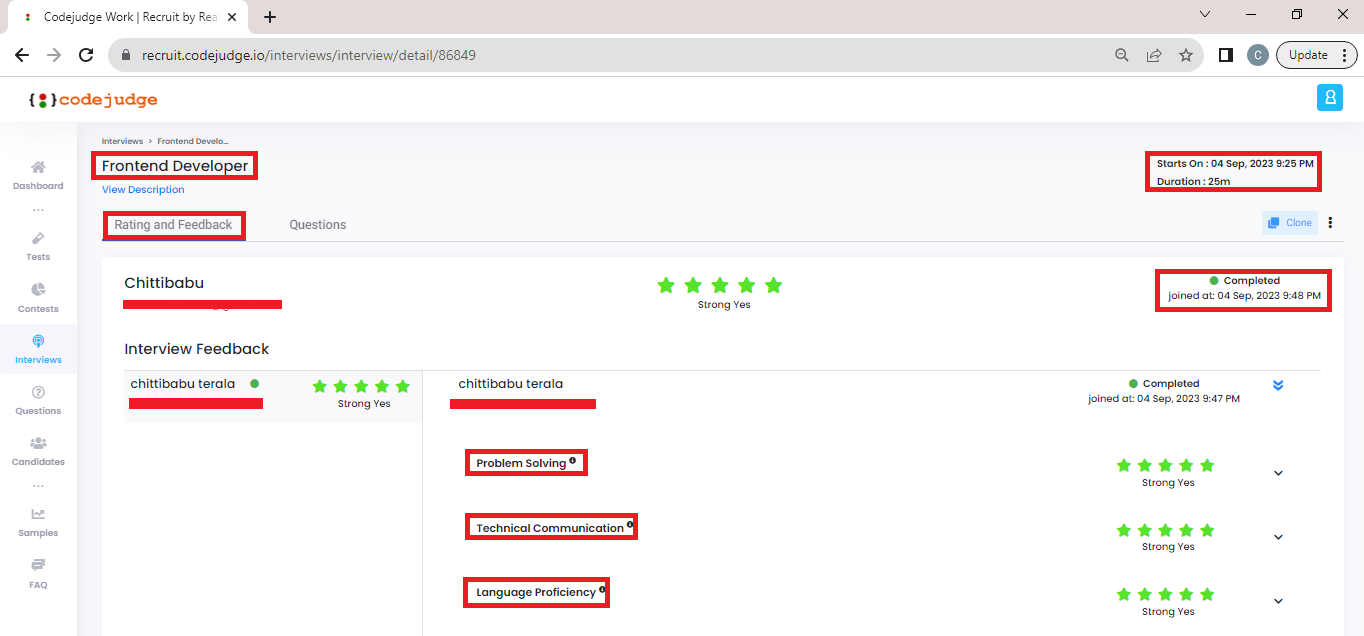Viewport: 1364px width, 636px height.
Task: Click the Interviews breadcrumb link
Action: click(122, 141)
